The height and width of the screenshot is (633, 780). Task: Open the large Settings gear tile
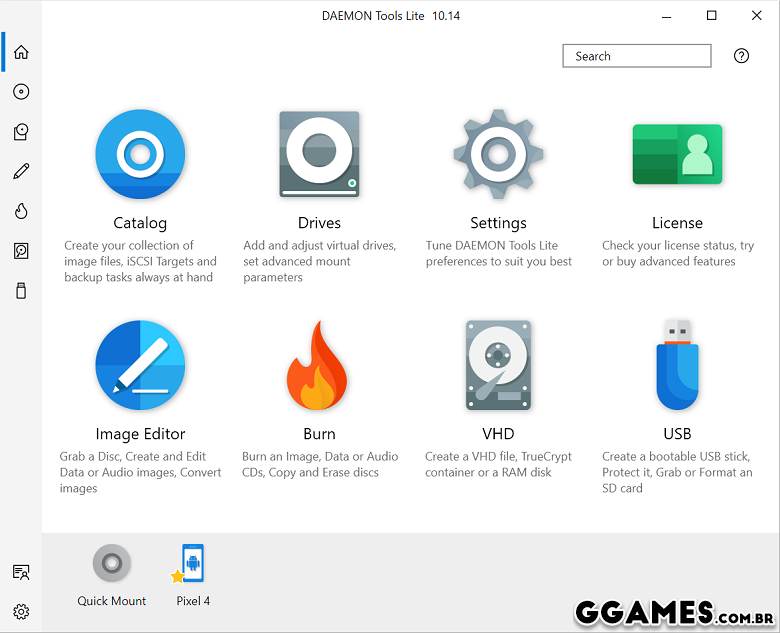point(498,155)
